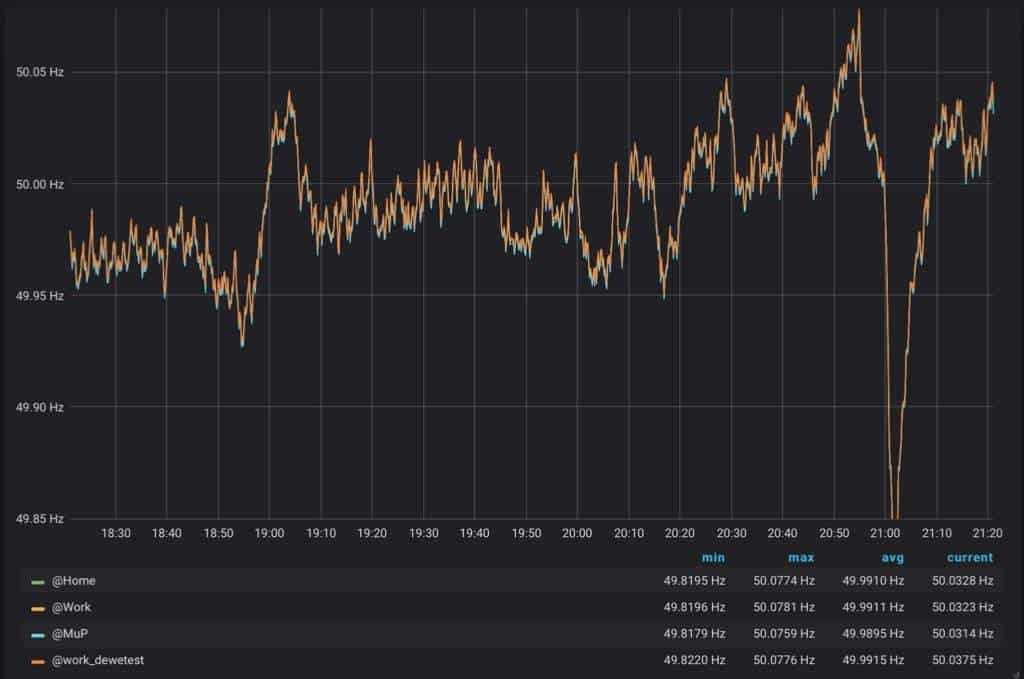Screen dimensions: 1024x679
Task: Click the @Home min value 49.8195 Hz
Action: (694, 581)
